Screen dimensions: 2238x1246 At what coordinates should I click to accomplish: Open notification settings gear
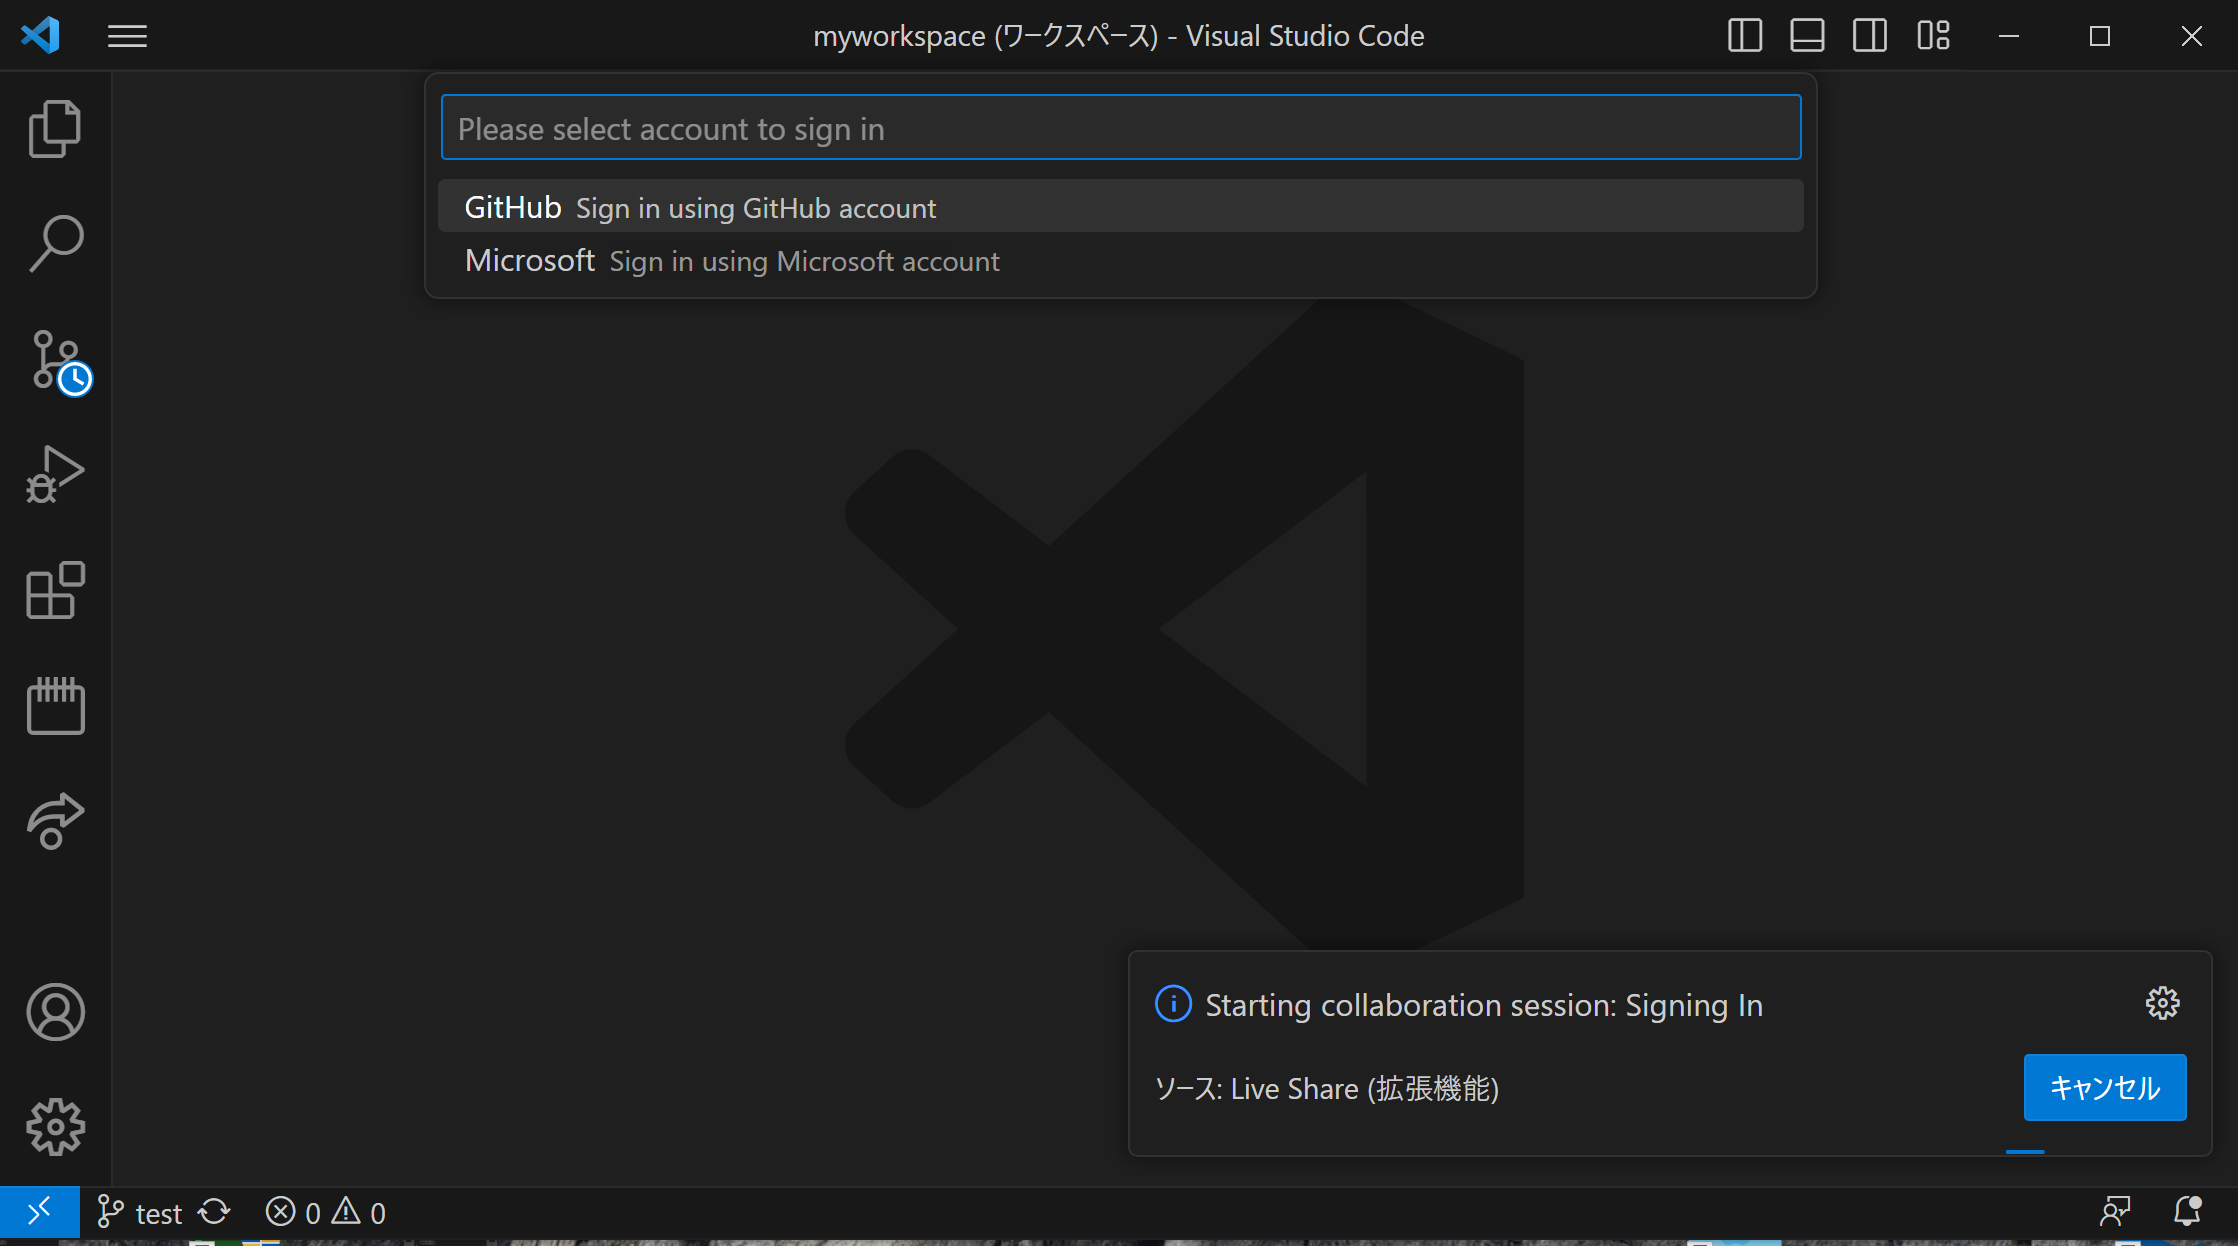click(2162, 1003)
